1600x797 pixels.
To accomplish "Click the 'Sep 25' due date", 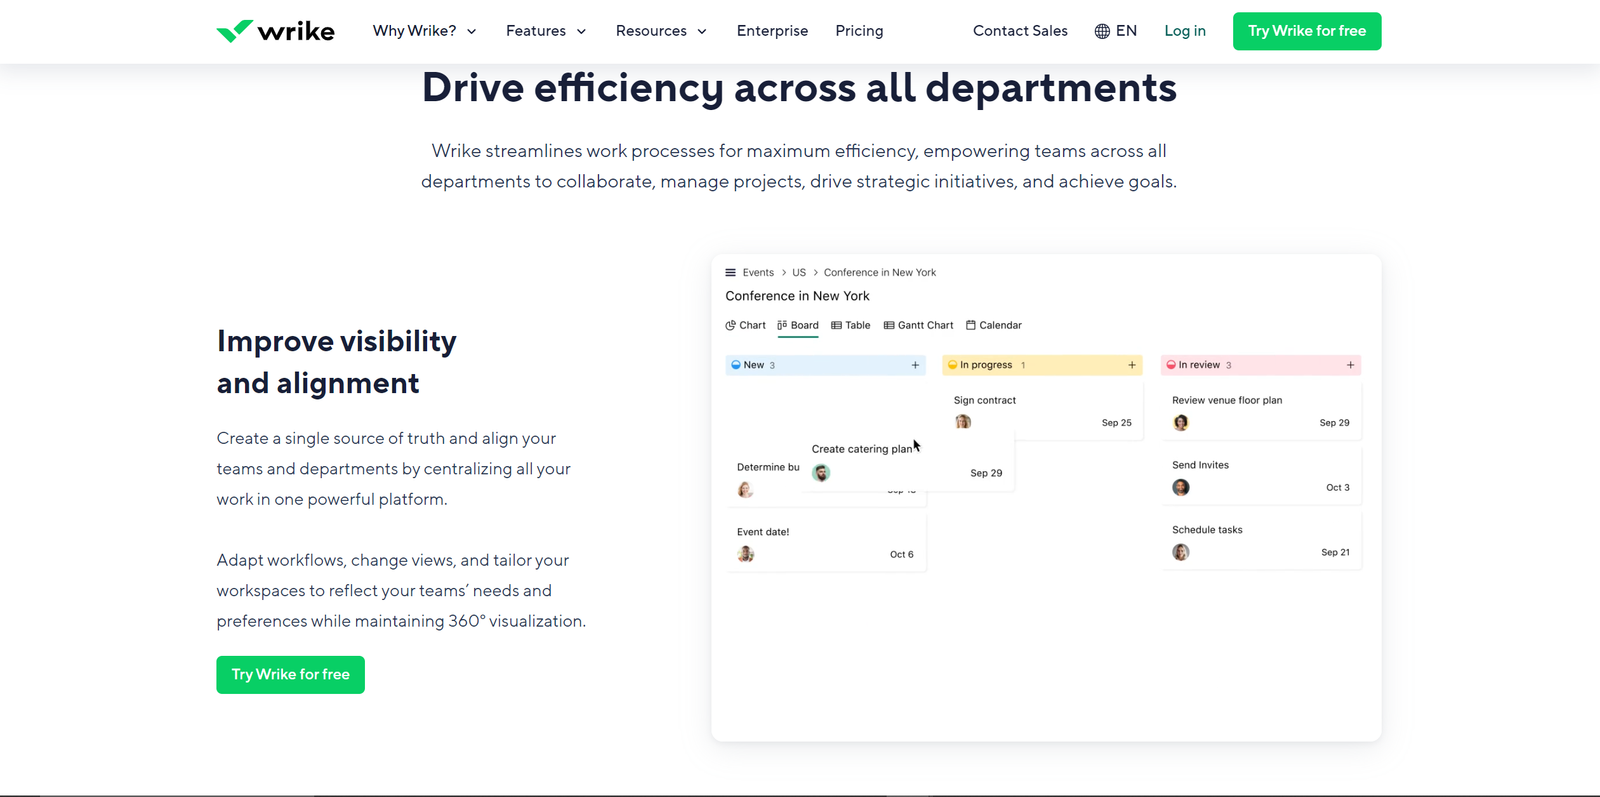I will point(1117,423).
